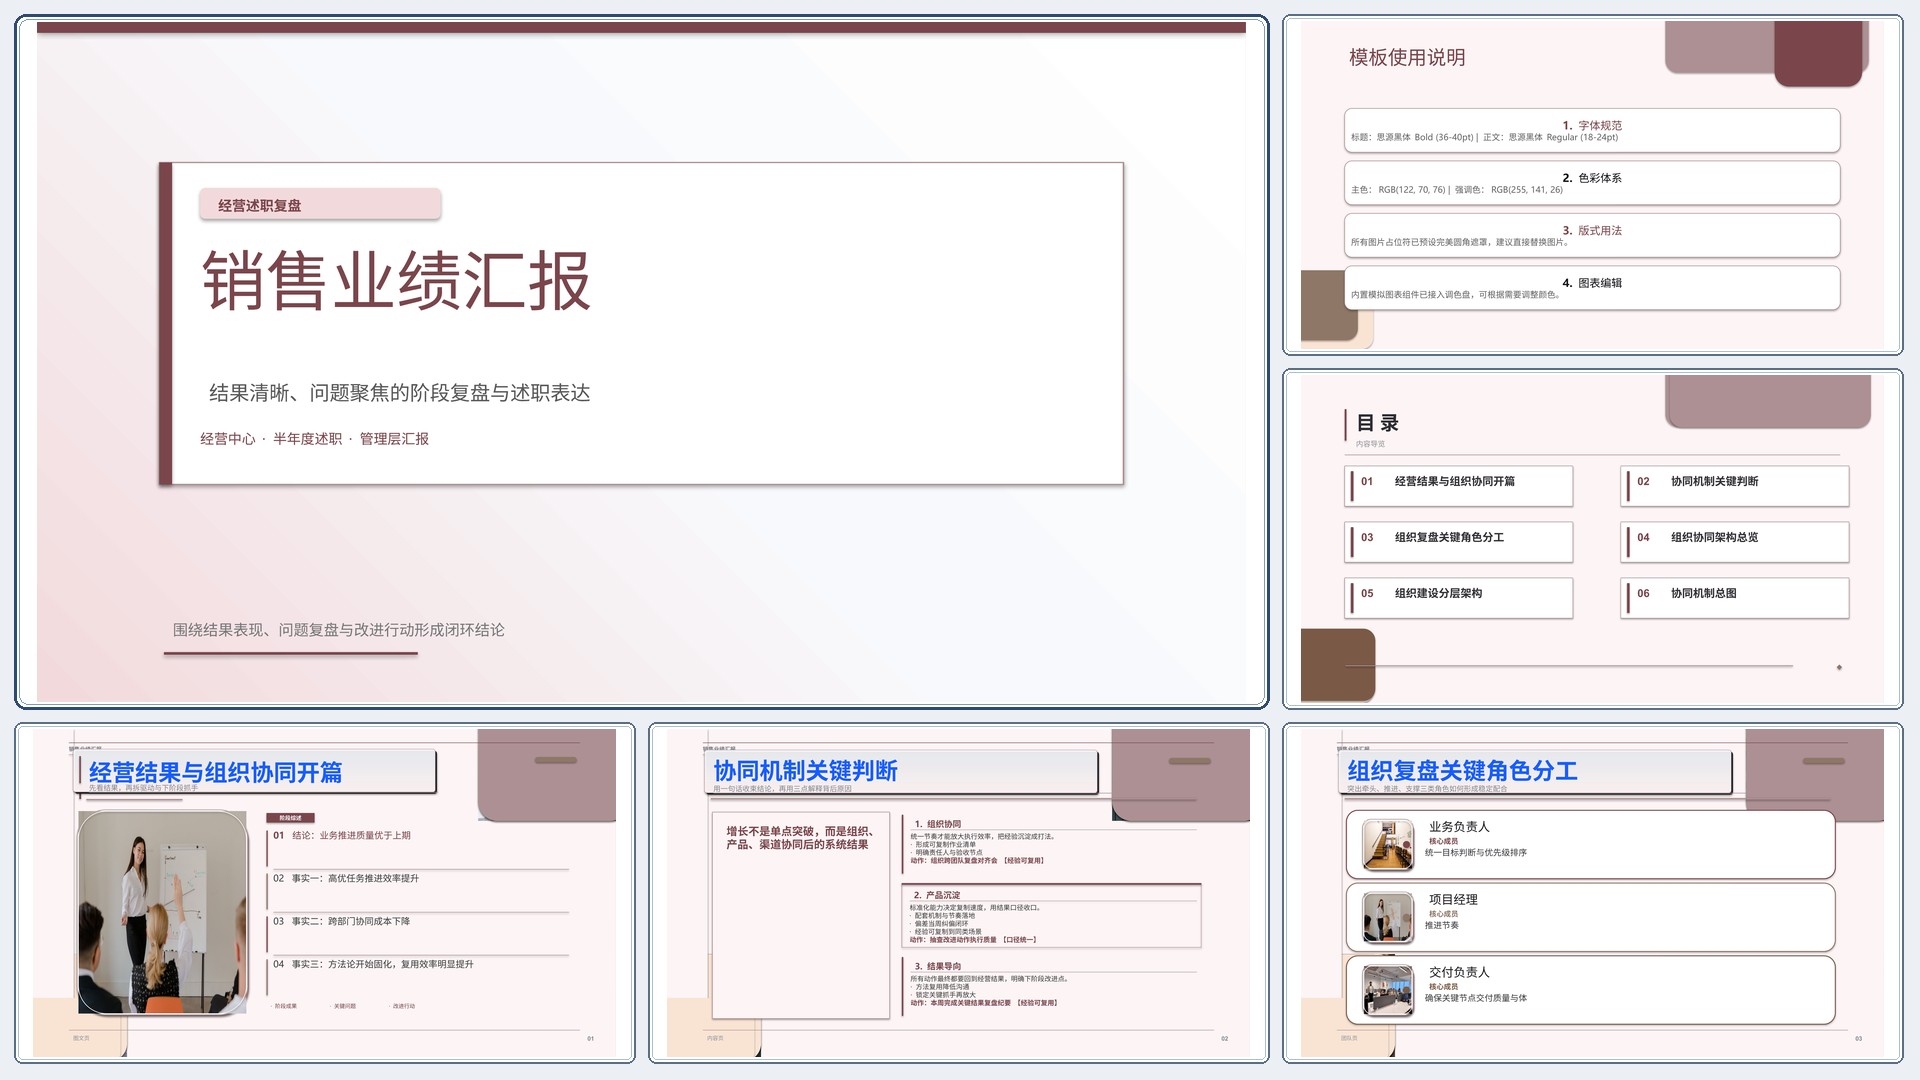Select the photo beside 交付负责人
The height and width of the screenshot is (1080, 1920).
tap(1388, 991)
